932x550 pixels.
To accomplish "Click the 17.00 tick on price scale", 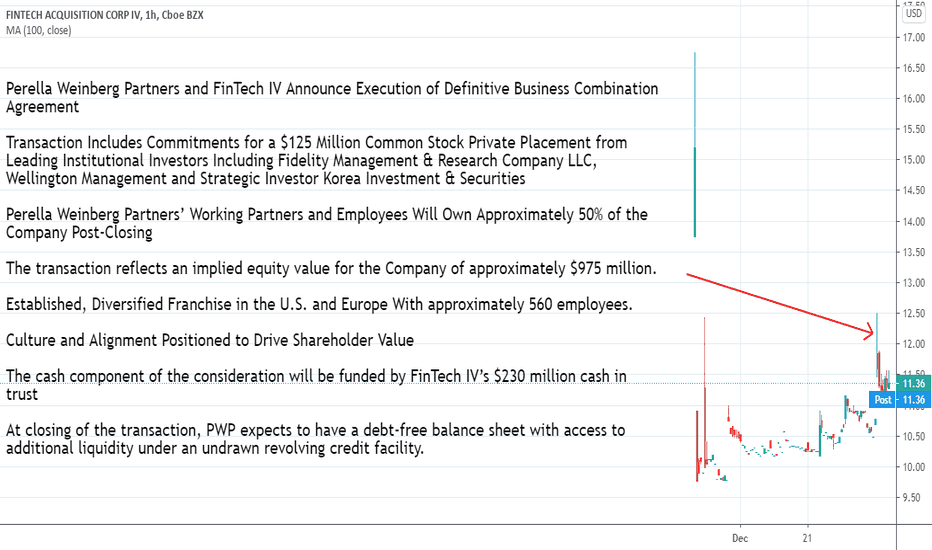I will point(913,38).
